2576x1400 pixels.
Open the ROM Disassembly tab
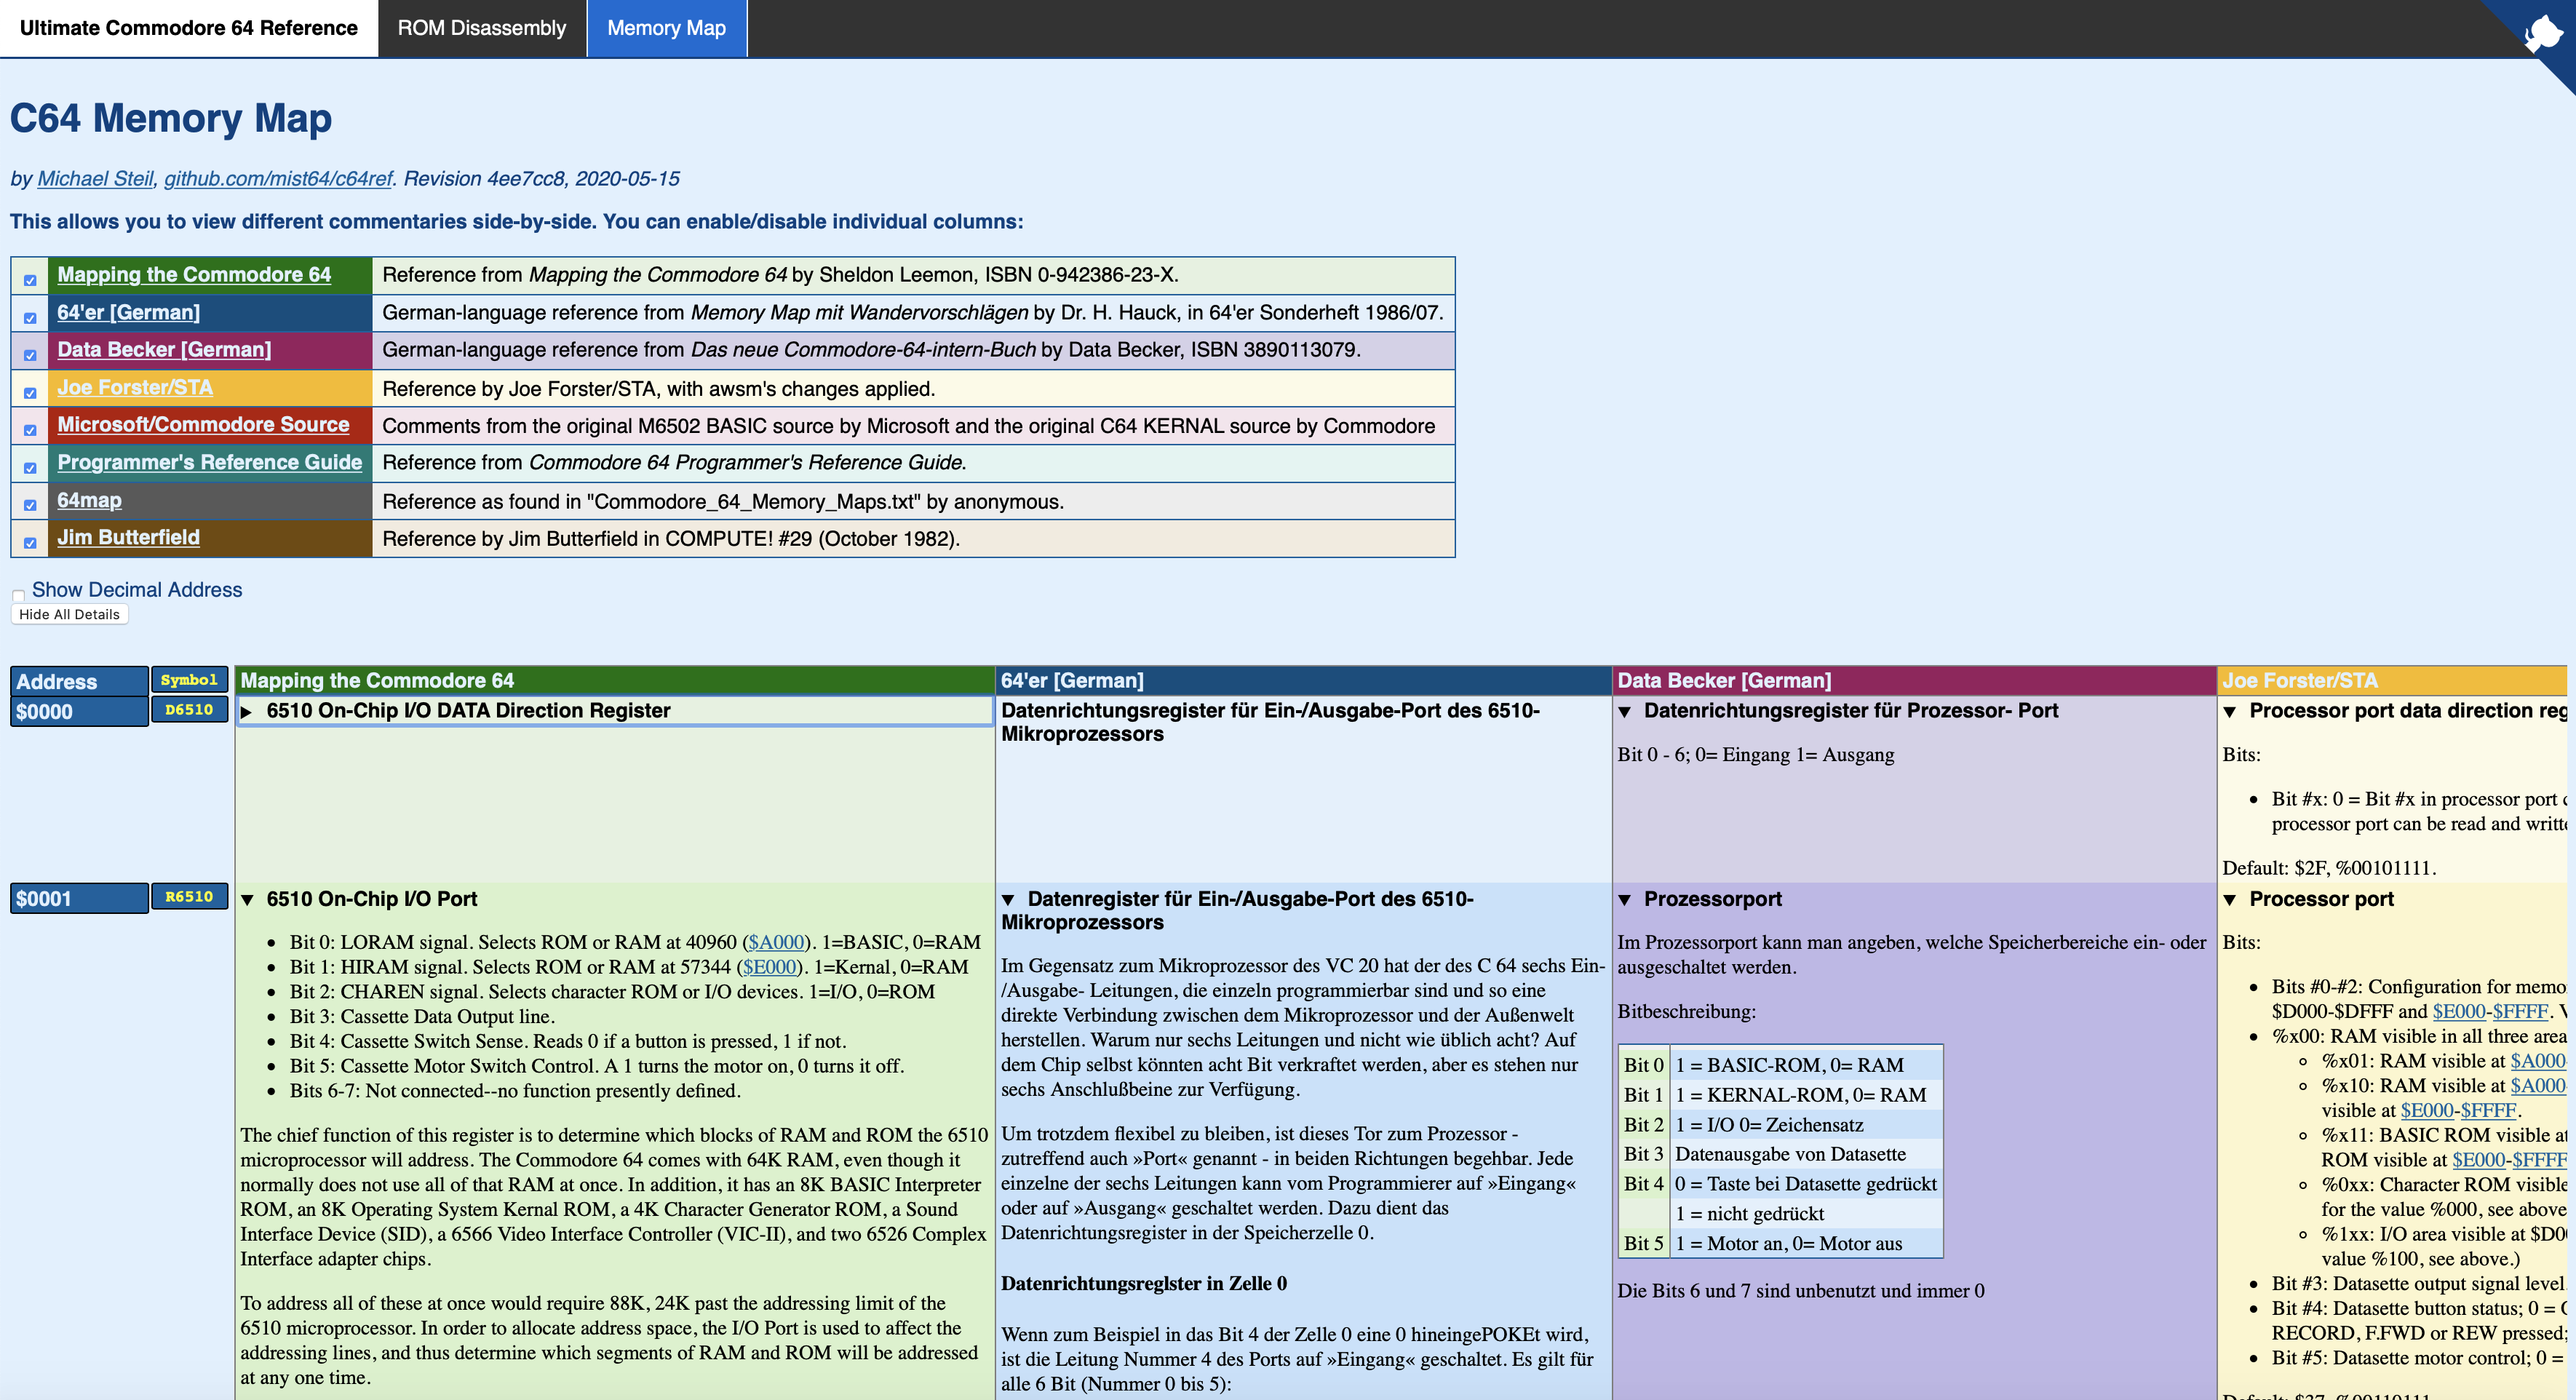coord(481,28)
